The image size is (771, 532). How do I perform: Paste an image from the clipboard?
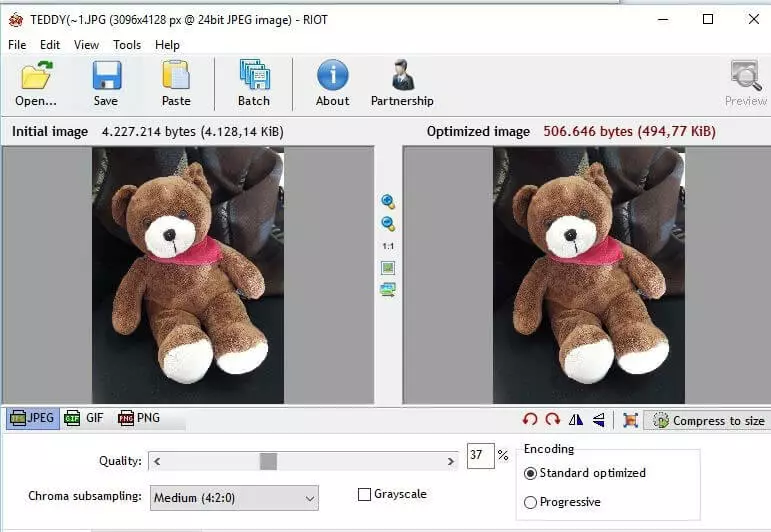[x=176, y=84]
